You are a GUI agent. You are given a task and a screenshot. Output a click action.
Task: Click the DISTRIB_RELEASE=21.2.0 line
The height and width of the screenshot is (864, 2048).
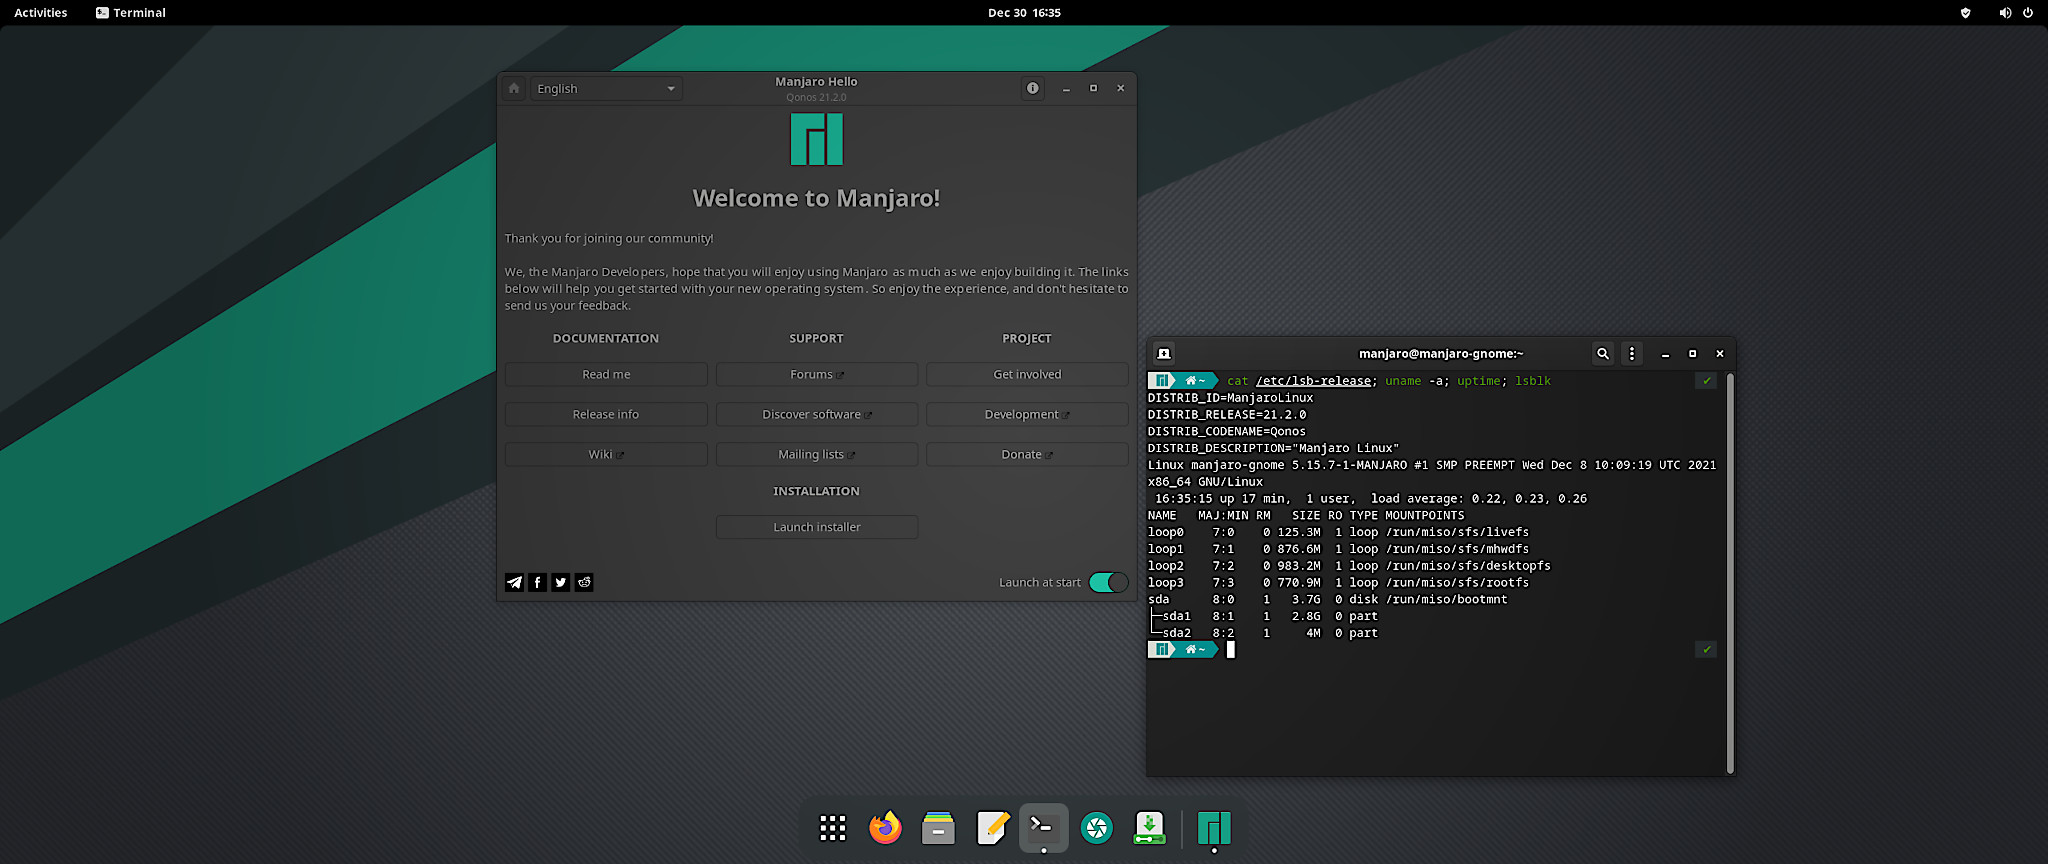1226,414
